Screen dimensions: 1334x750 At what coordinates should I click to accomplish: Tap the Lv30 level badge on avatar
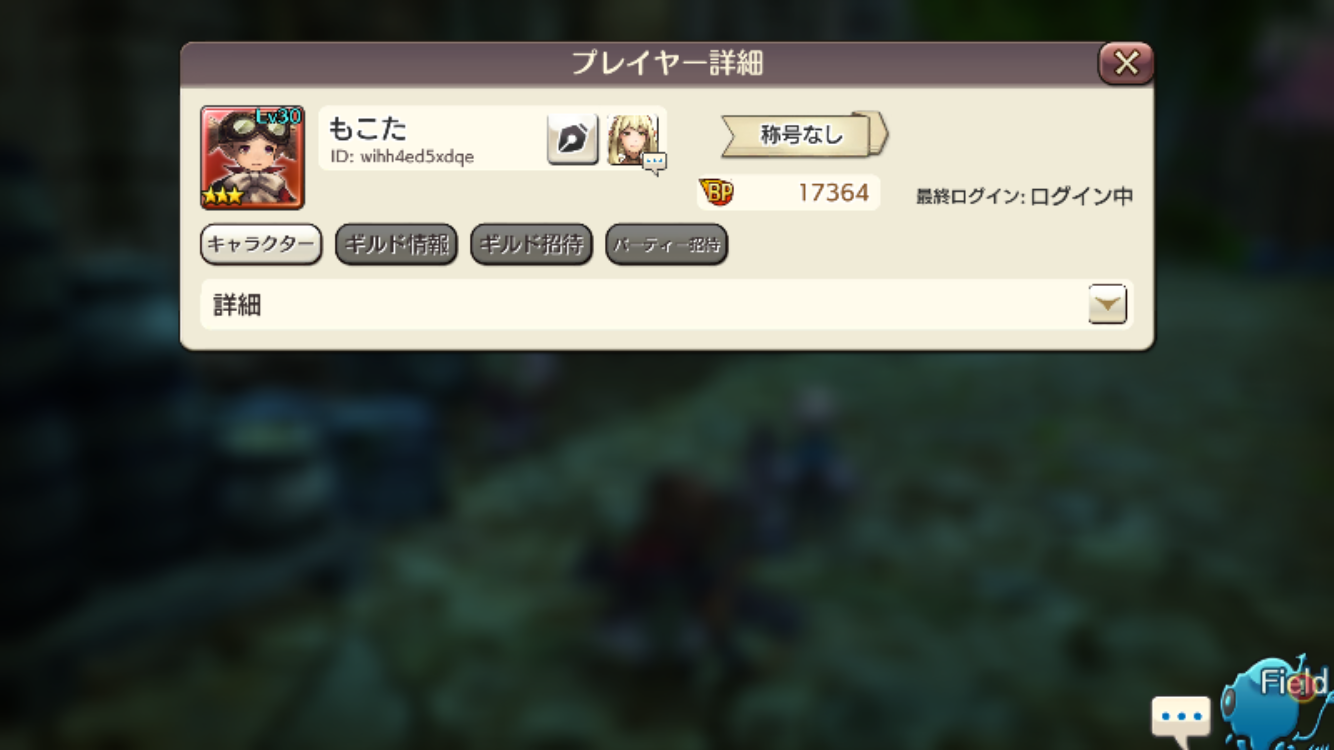click(x=277, y=117)
